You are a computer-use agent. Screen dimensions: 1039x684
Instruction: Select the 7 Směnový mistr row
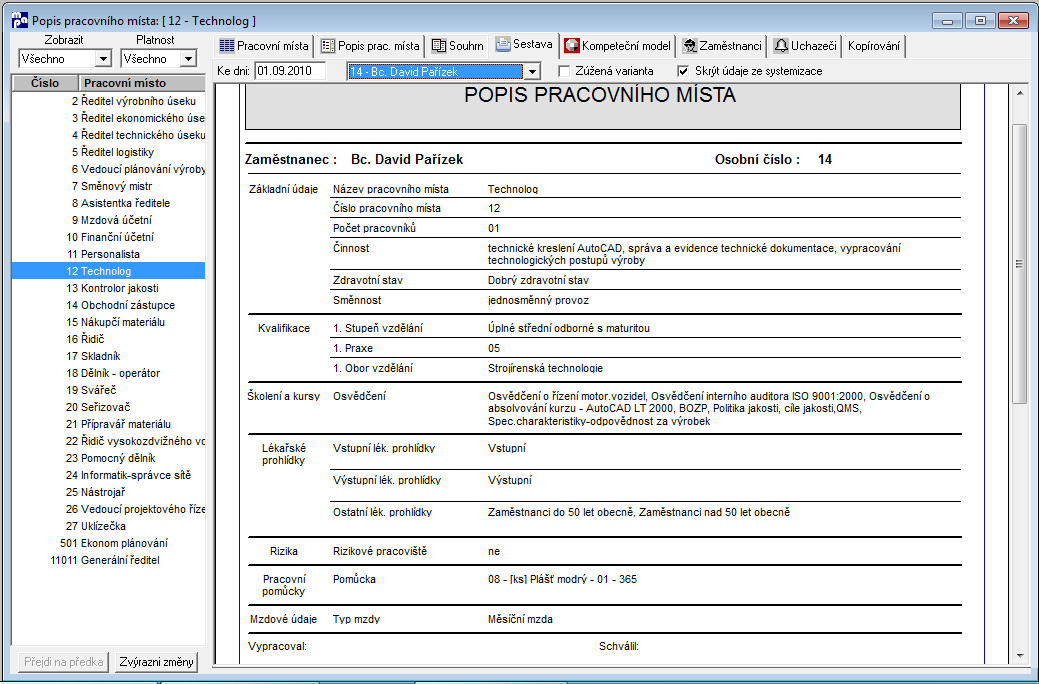point(109,186)
